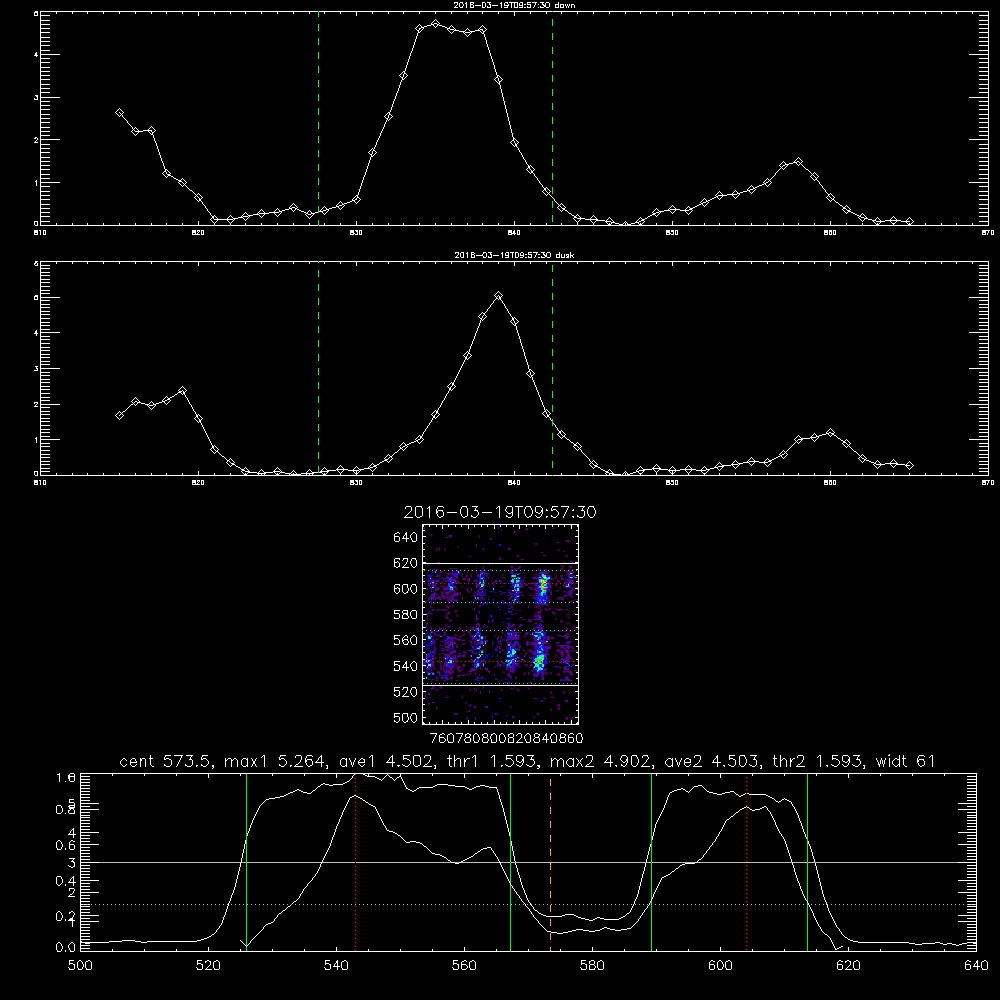This screenshot has width=1000, height=1000.
Task: Click the 'max1 5.264' value in the stats line
Action: pyautogui.click(x=275, y=761)
